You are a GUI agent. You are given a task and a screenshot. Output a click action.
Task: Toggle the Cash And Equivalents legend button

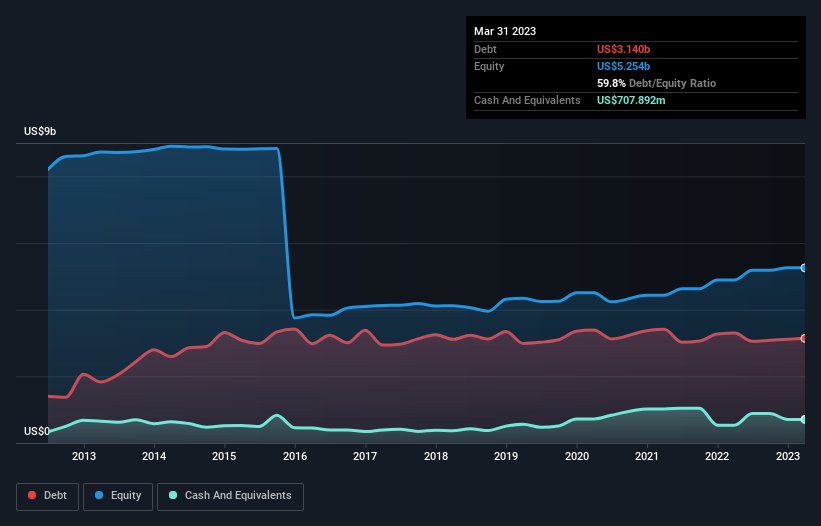230,496
